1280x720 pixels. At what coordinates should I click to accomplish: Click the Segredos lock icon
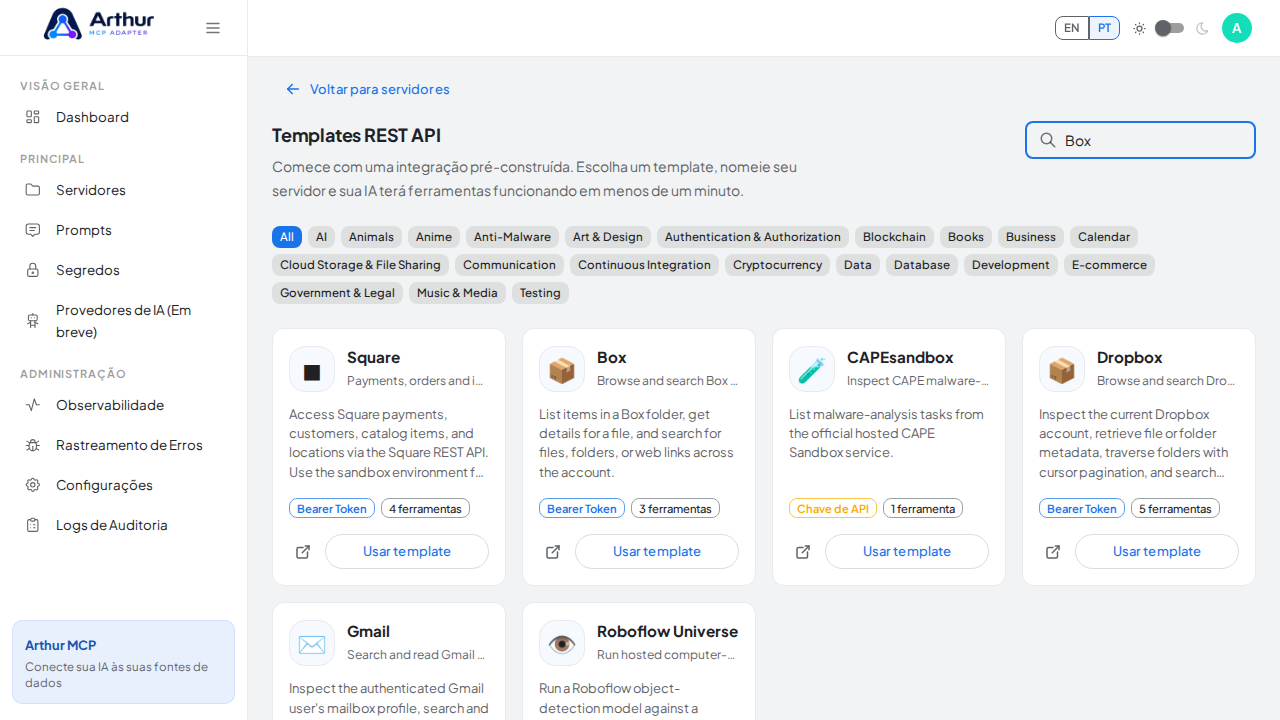click(x=33, y=270)
